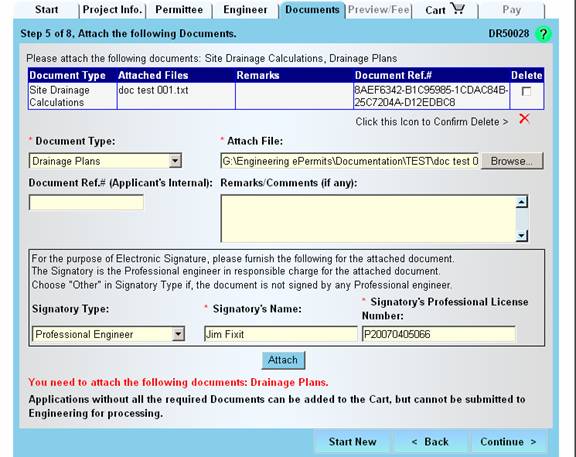Image resolution: width=576 pixels, height=457 pixels.
Task: Focus the Document Ref.# applicant's internal field
Action: tap(86, 203)
